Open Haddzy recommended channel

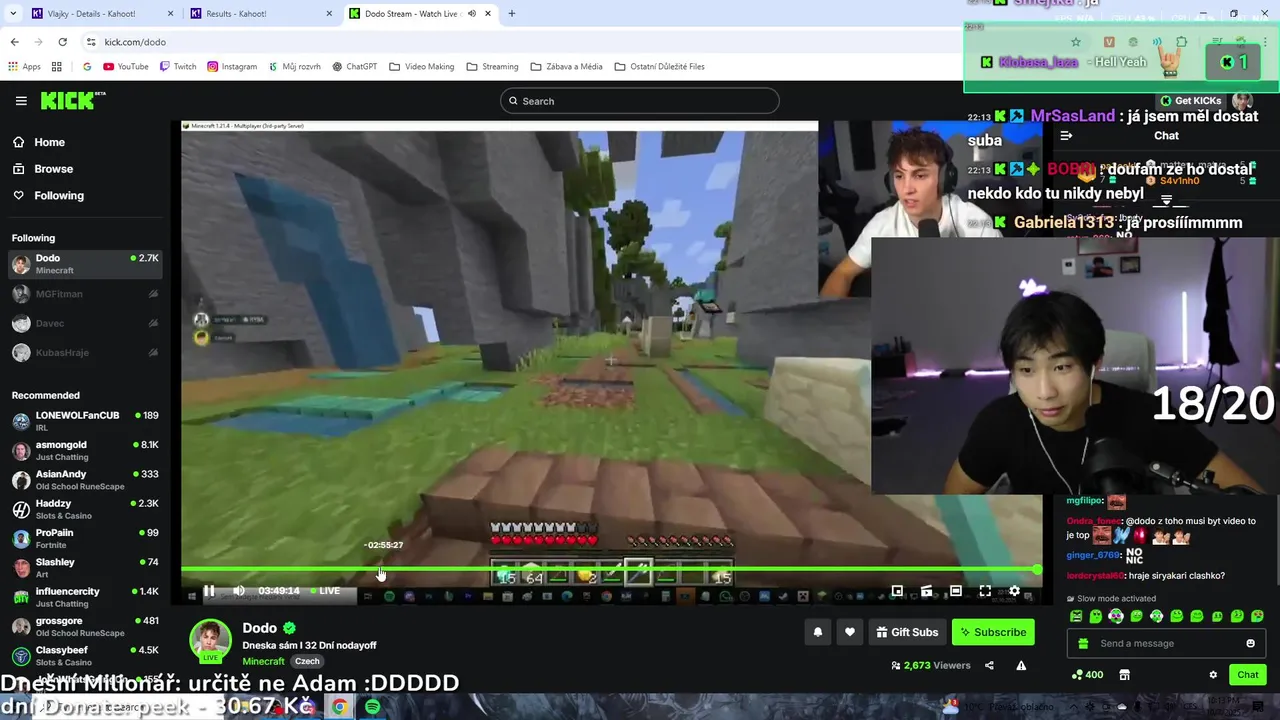tap(86, 509)
